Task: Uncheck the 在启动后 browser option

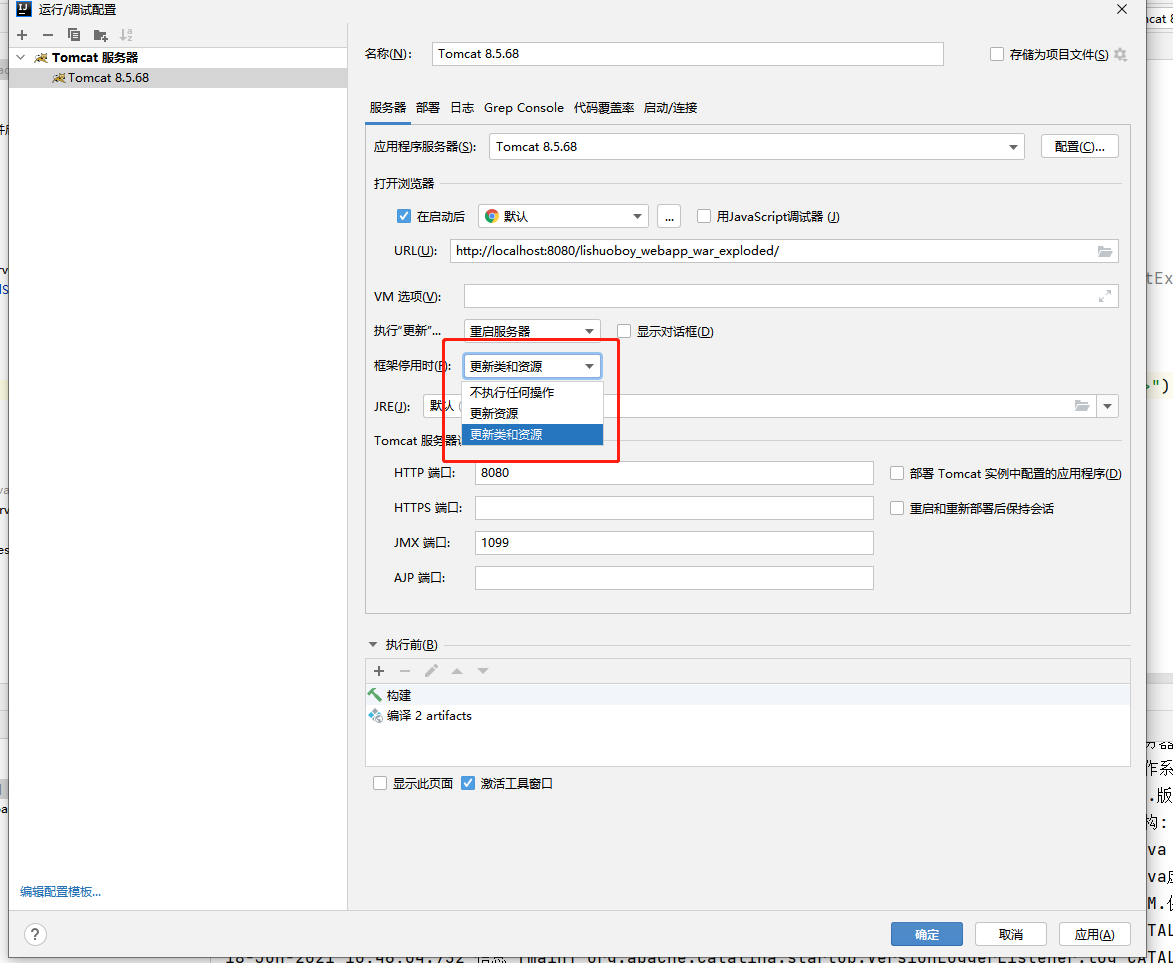Action: 404,216
